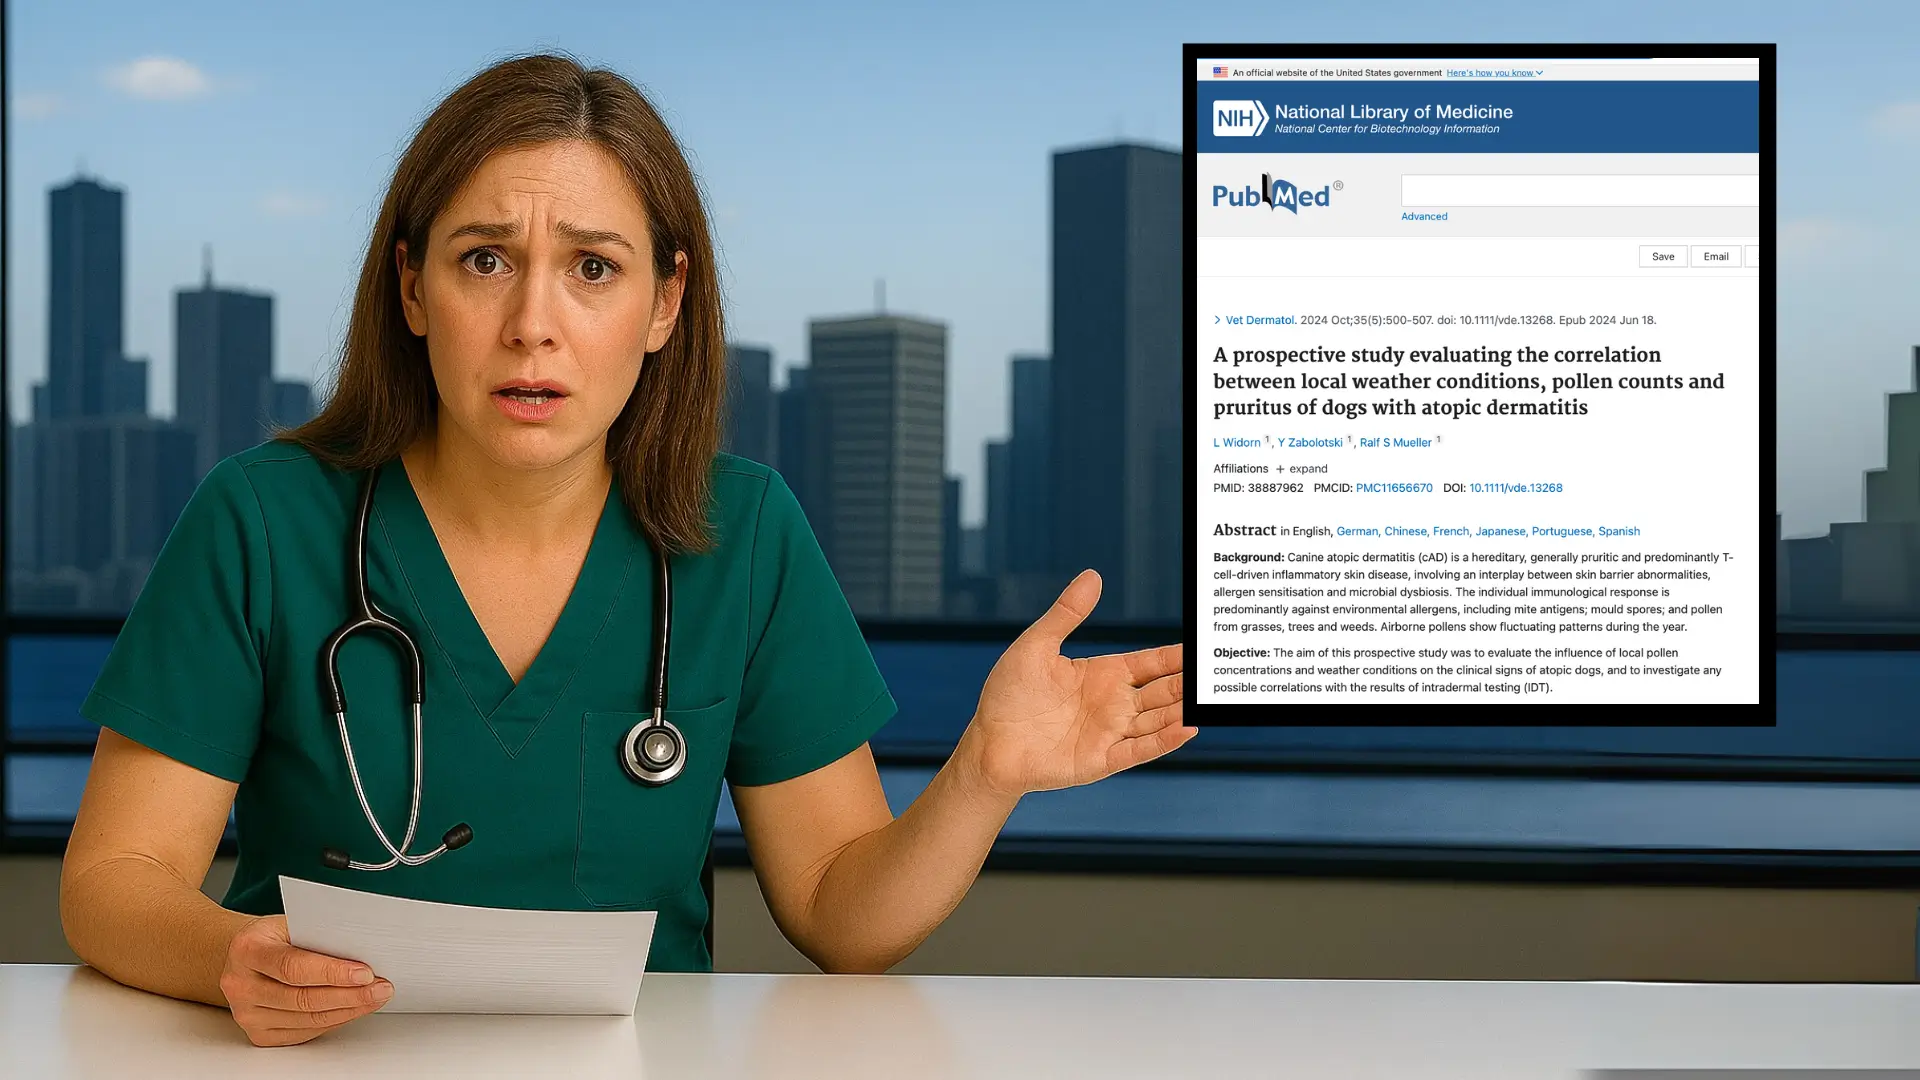Image resolution: width=1920 pixels, height=1080 pixels.
Task: Click the NIH logo
Action: [1240, 119]
